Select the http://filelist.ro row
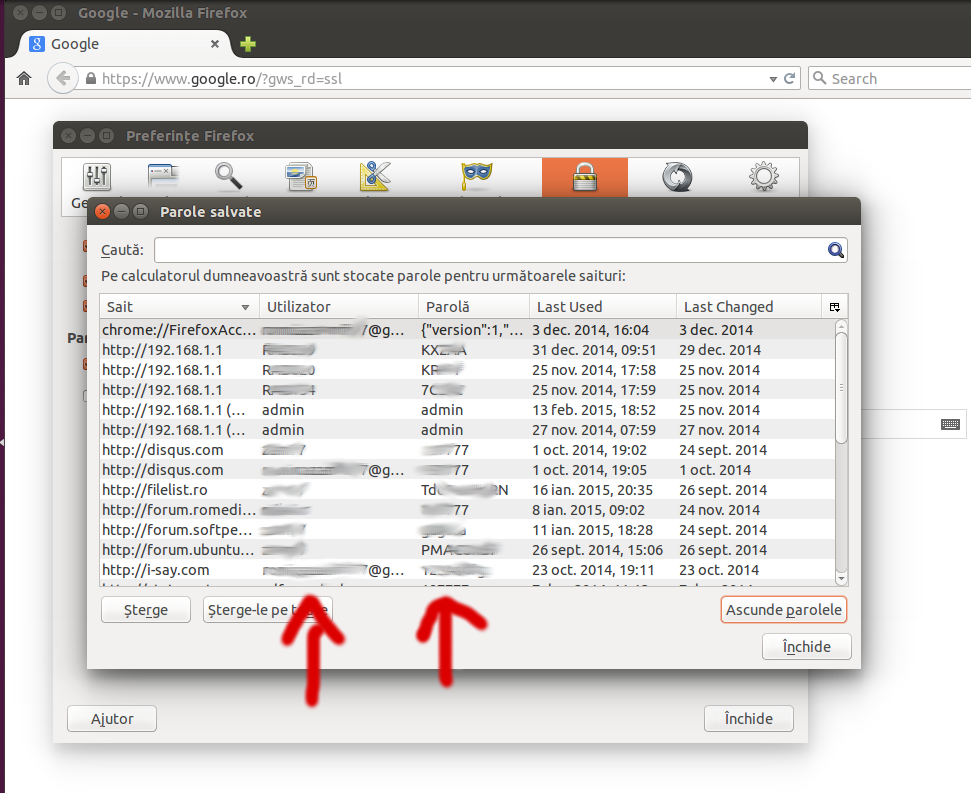The height and width of the screenshot is (793, 971). (x=468, y=490)
